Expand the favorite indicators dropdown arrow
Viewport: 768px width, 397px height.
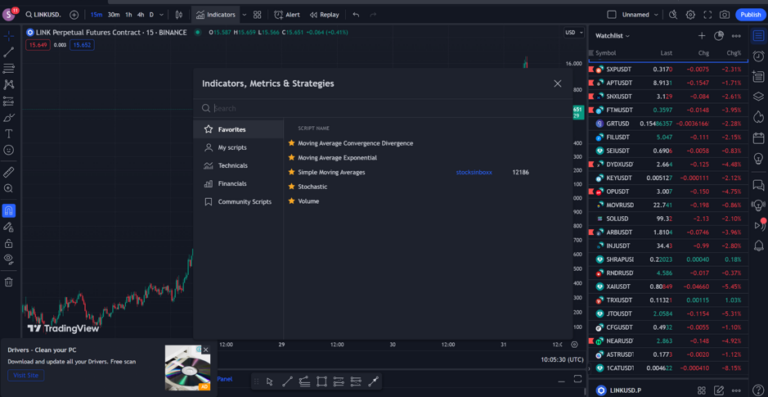pos(244,15)
